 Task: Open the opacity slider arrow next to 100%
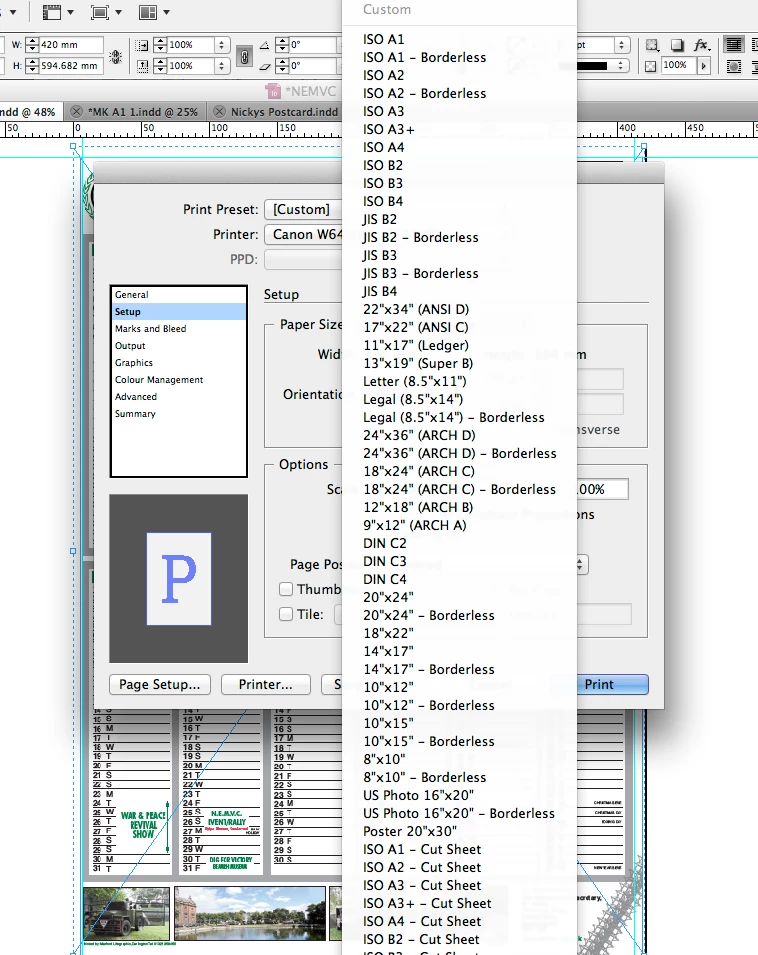click(x=704, y=66)
